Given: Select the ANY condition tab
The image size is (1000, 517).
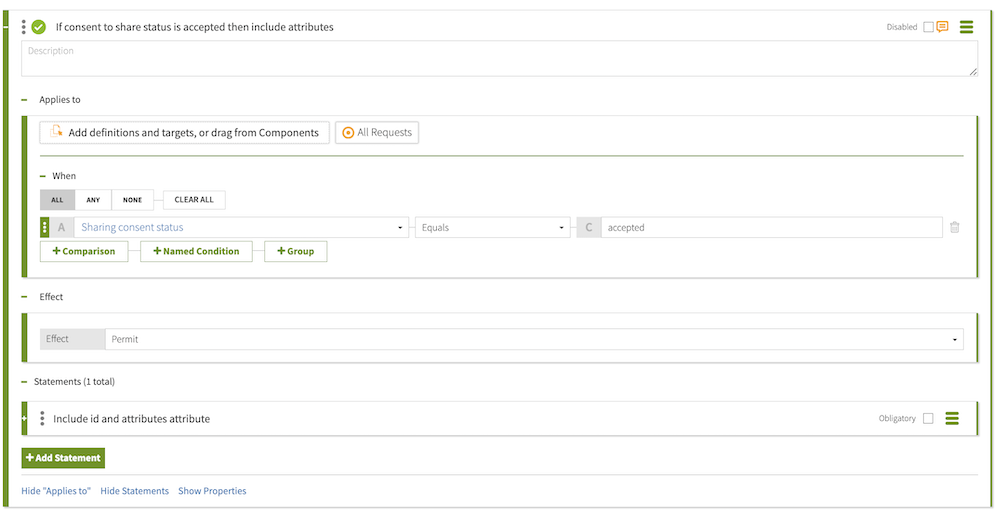Looking at the screenshot, I should tap(93, 200).
